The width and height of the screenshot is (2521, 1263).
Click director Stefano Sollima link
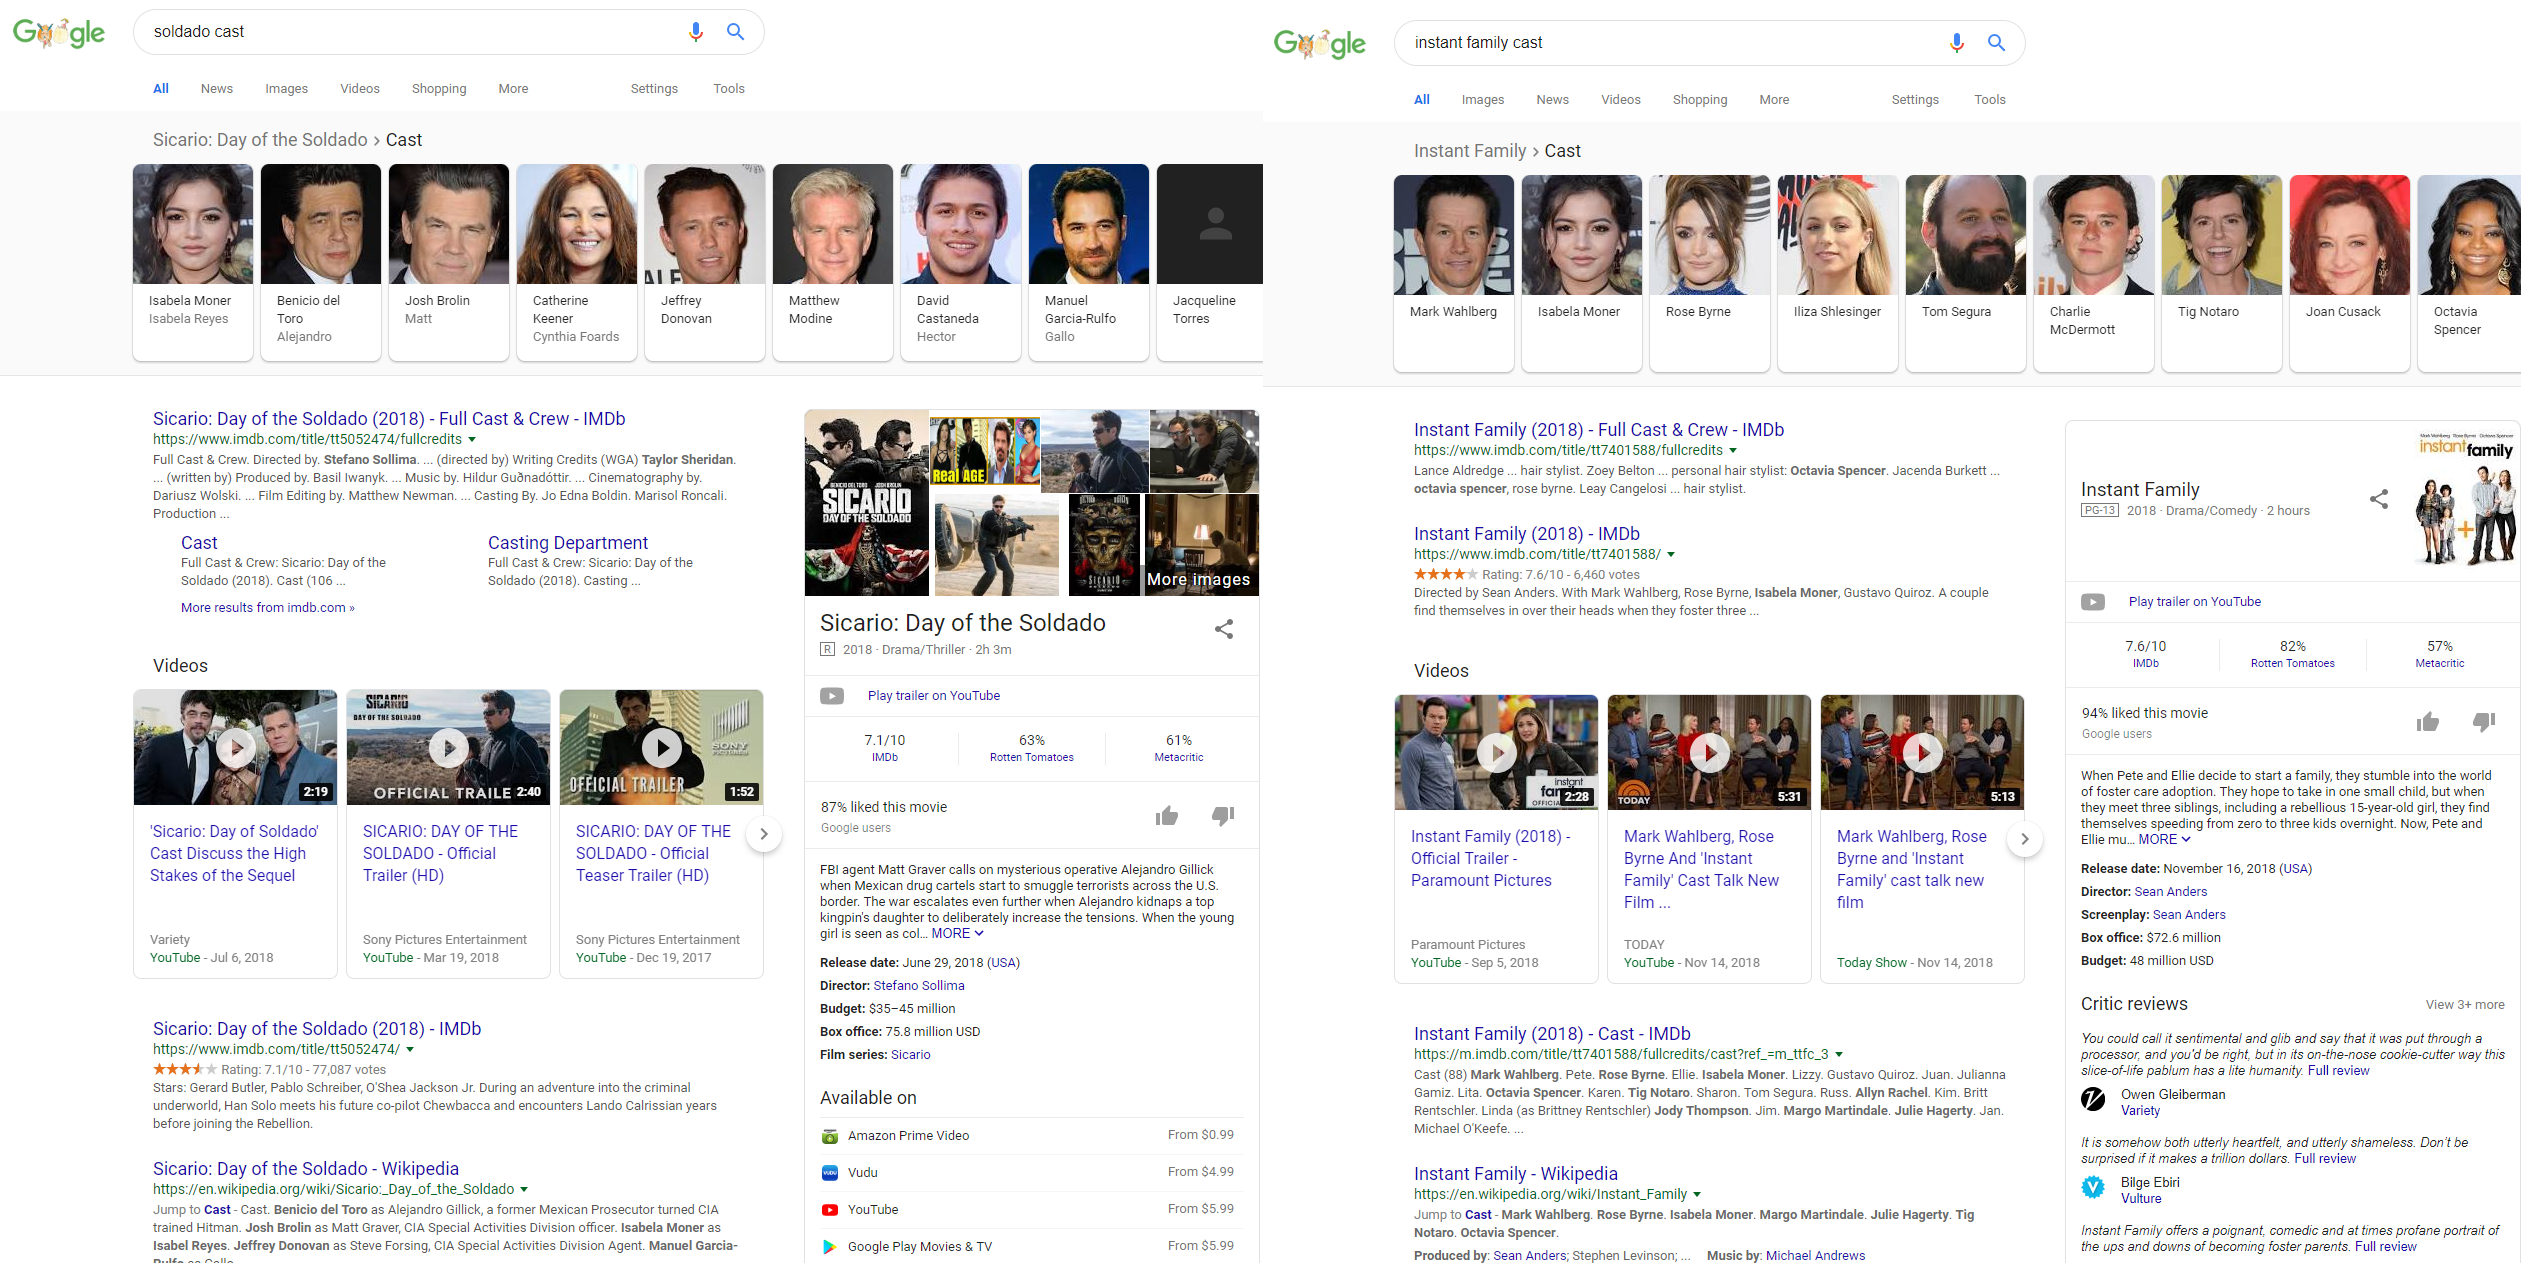point(919,986)
